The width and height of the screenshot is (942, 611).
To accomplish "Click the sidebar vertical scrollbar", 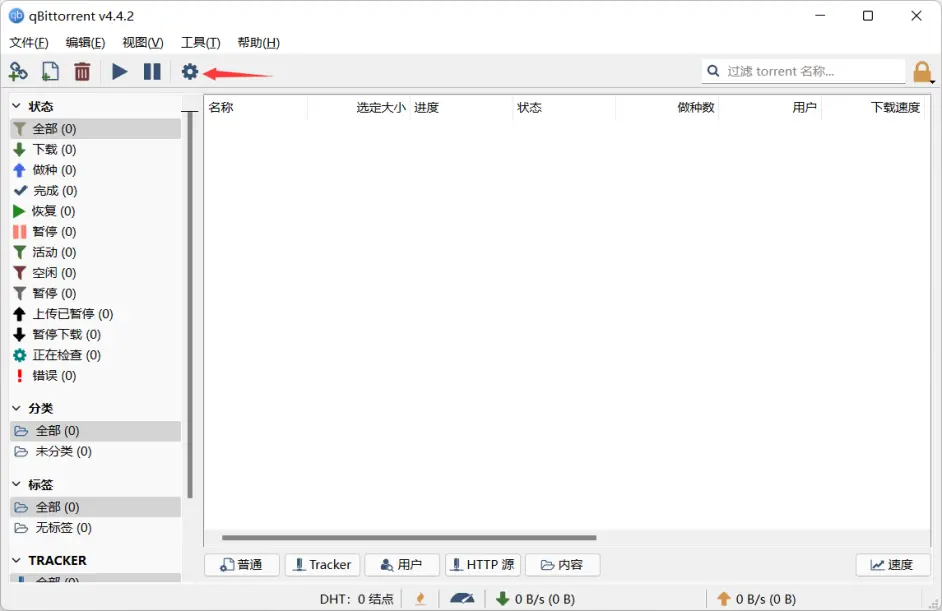I will pos(190,305).
